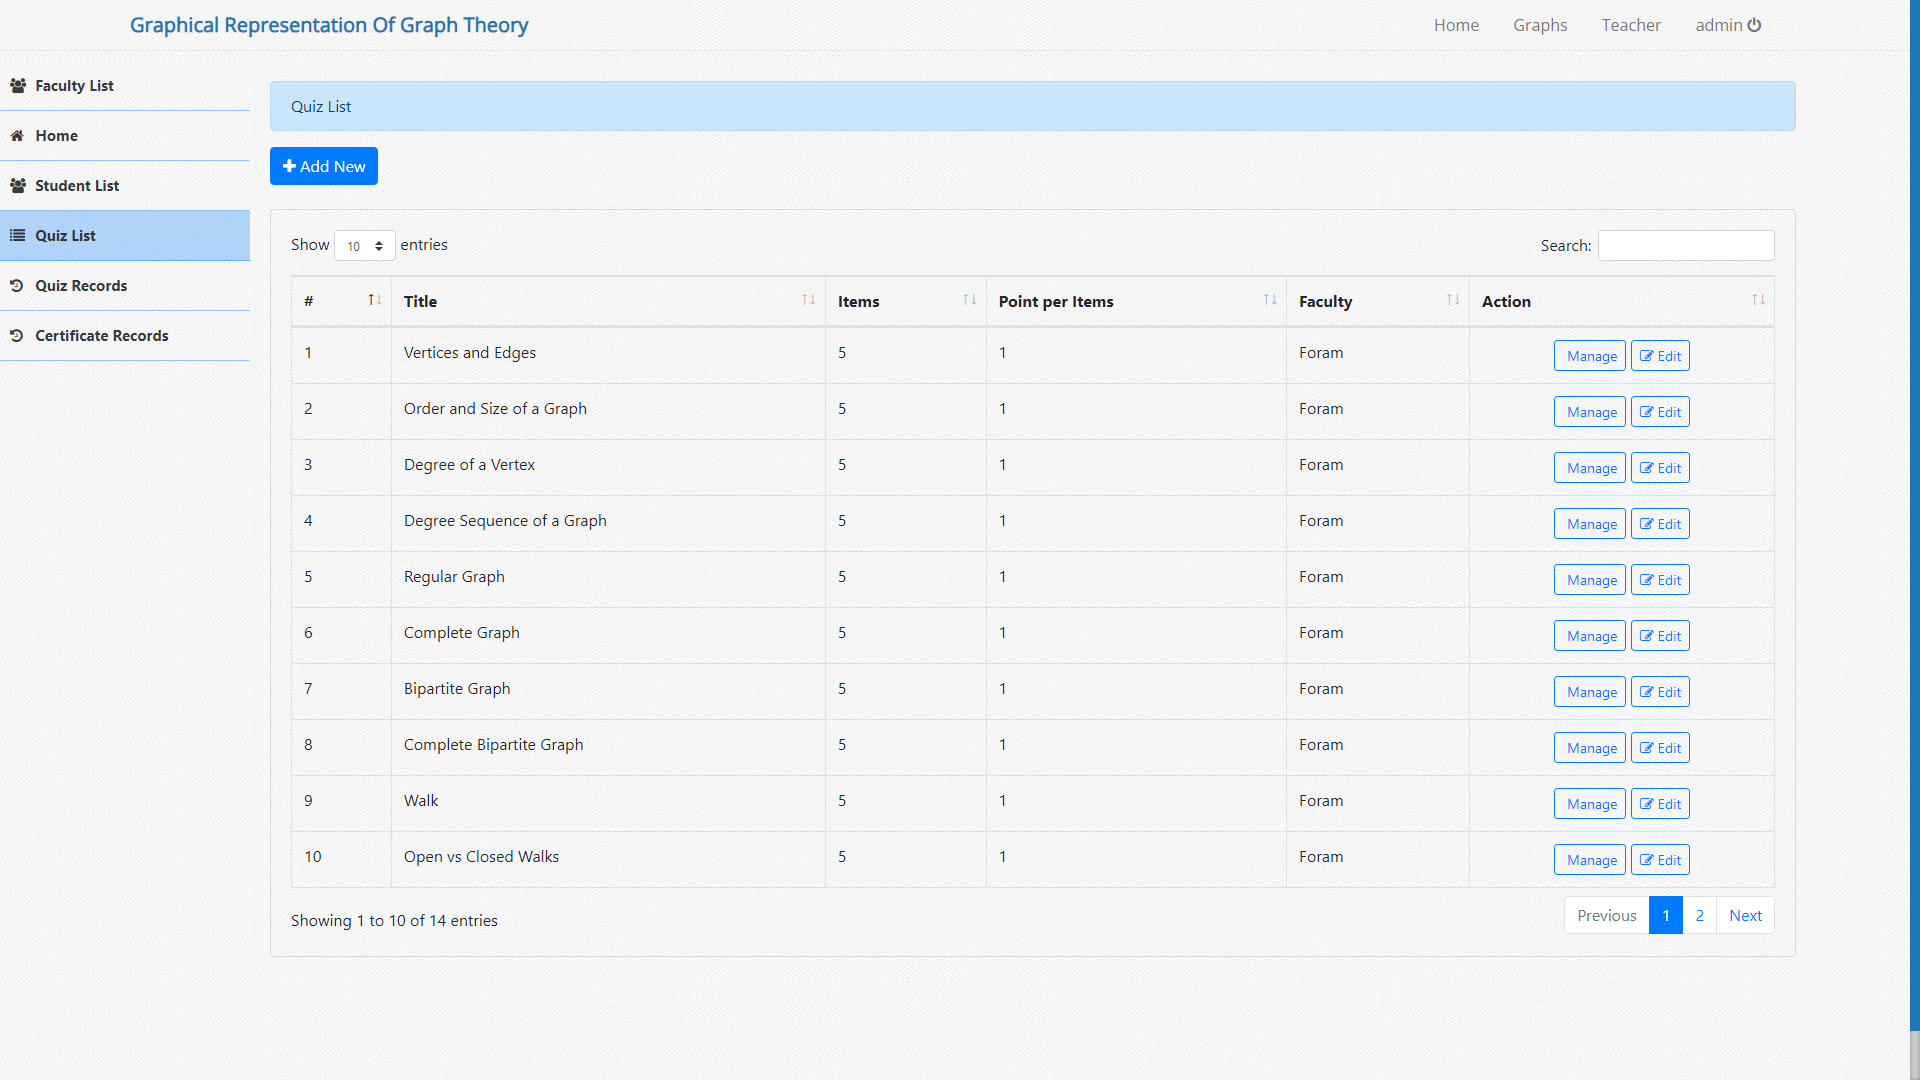Manage the Vertices and Edges quiz
The image size is (1920, 1080).
point(1589,356)
